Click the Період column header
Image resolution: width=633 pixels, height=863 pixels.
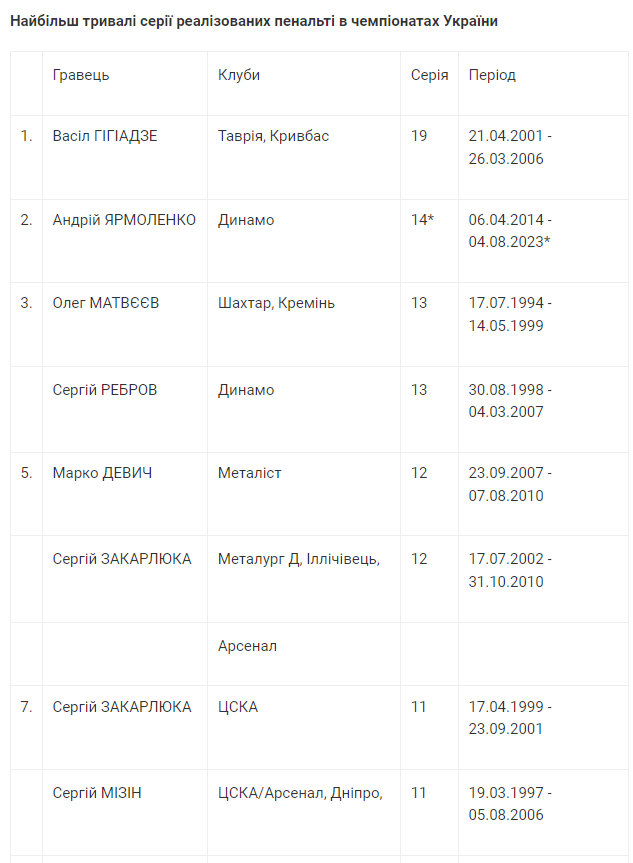point(492,75)
